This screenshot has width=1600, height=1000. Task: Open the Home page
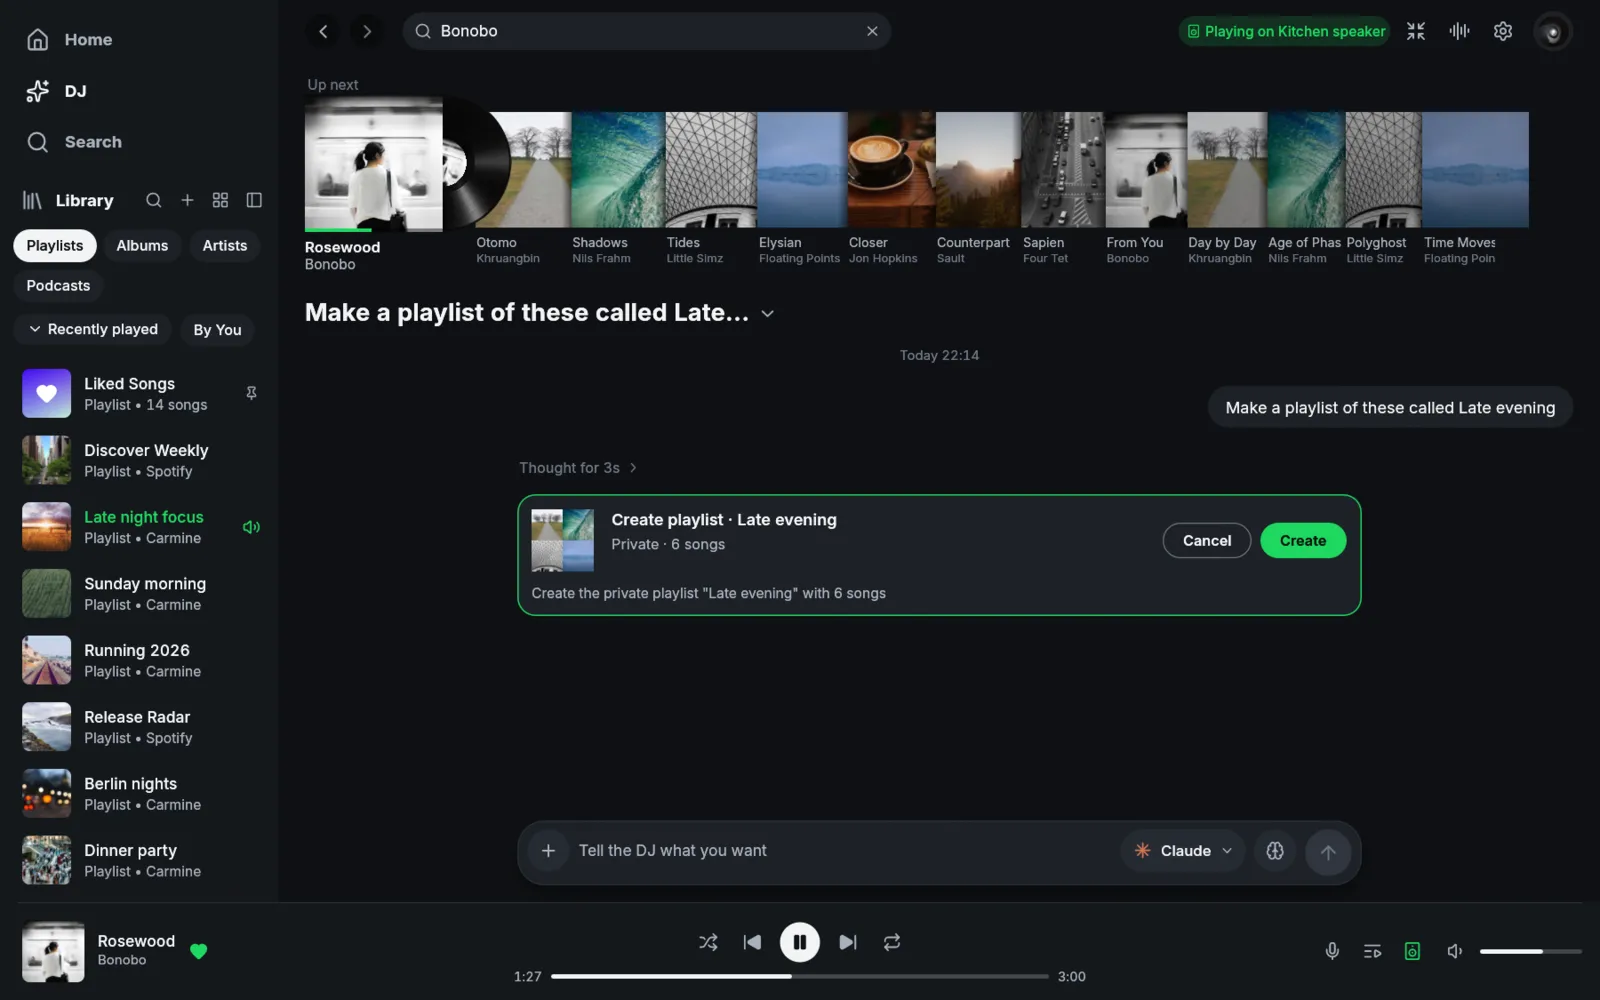coord(69,40)
